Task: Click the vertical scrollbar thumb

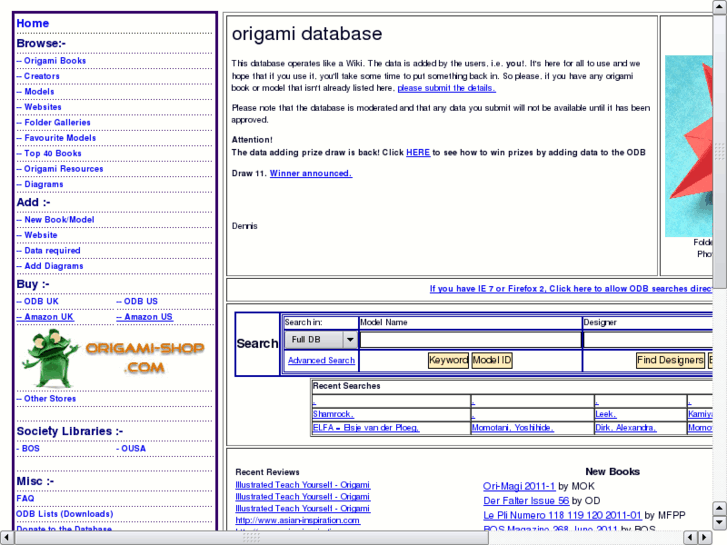Action: tap(720, 151)
